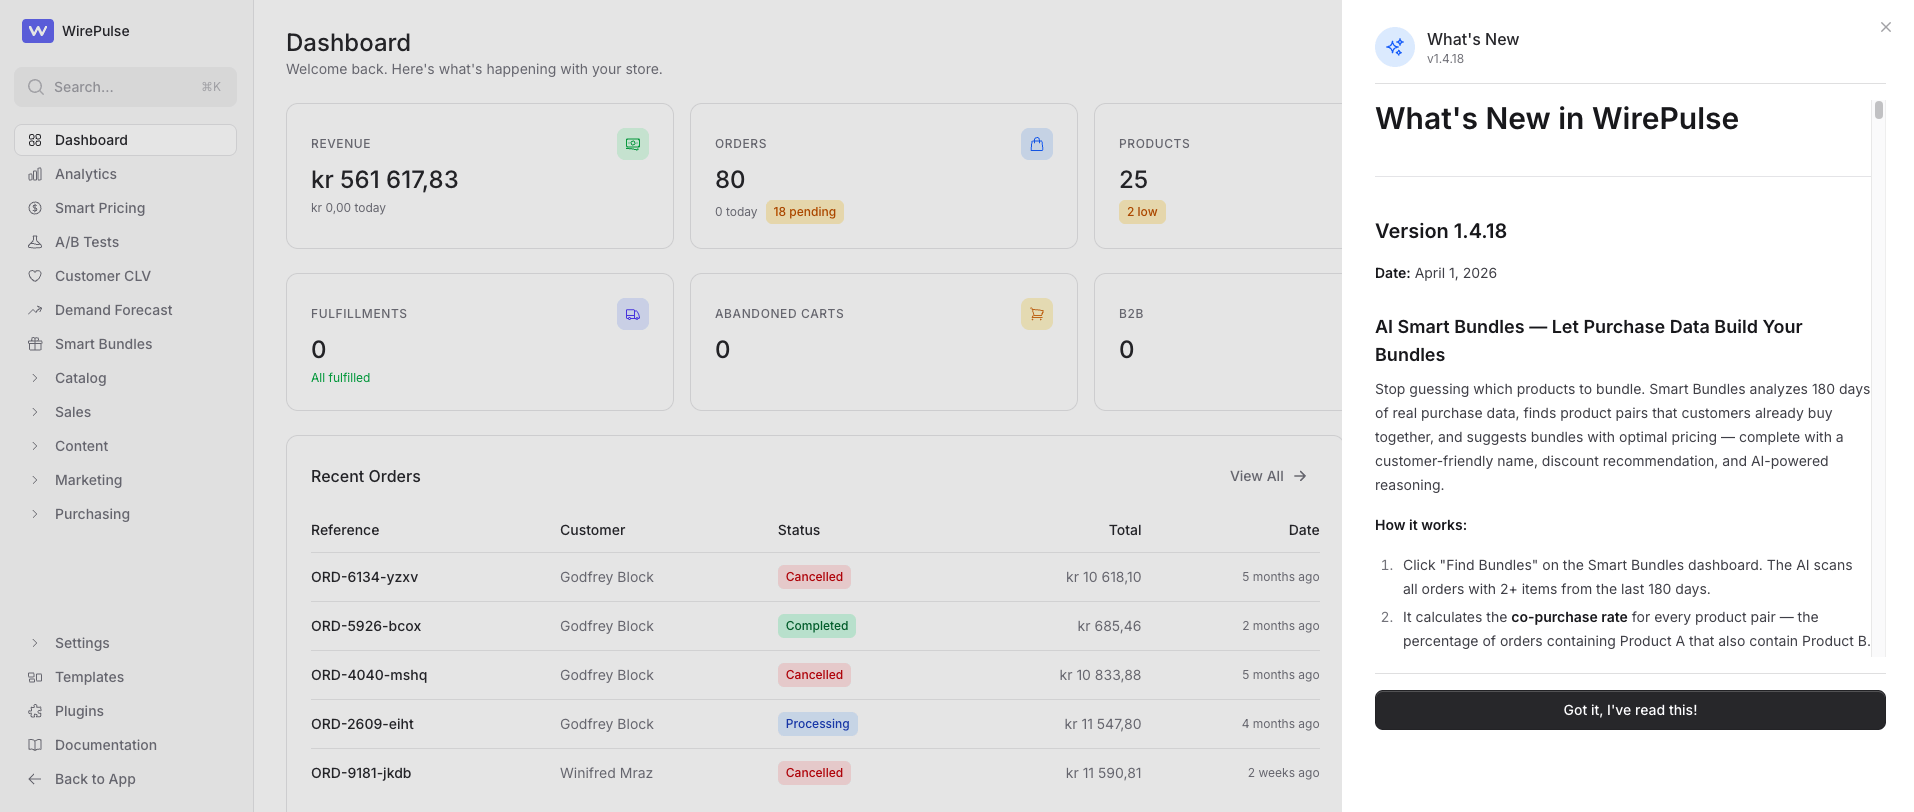Click the Reference column header
The image size is (1914, 812).
pyautogui.click(x=345, y=530)
